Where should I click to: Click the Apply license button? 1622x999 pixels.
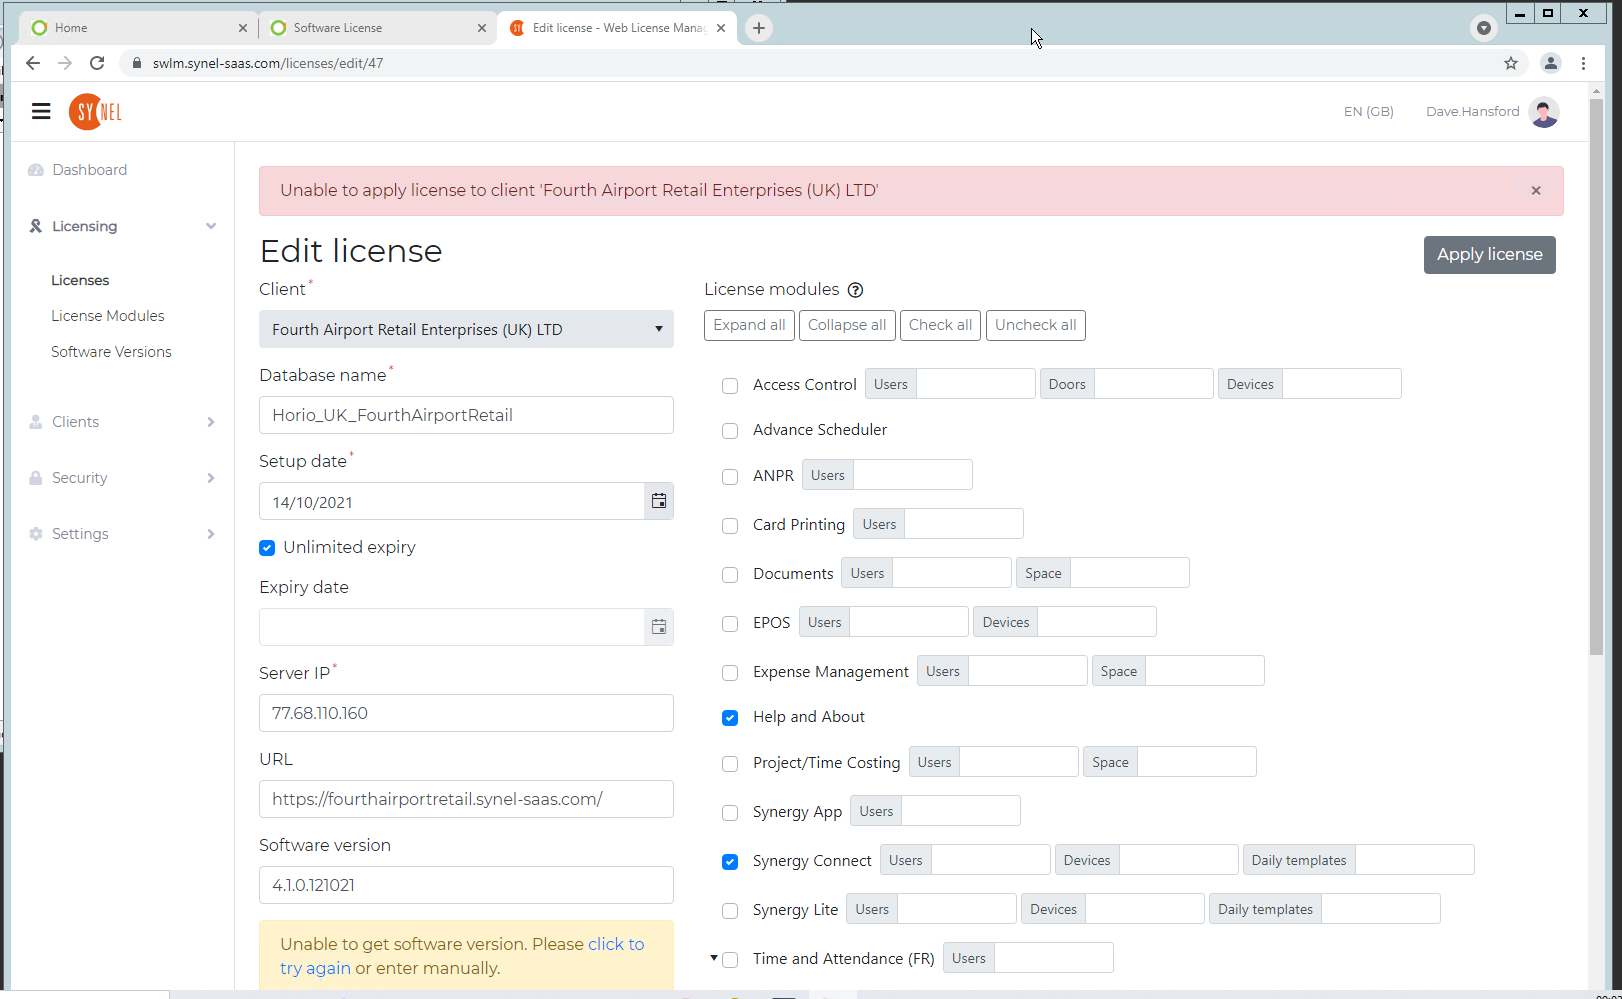click(1489, 254)
